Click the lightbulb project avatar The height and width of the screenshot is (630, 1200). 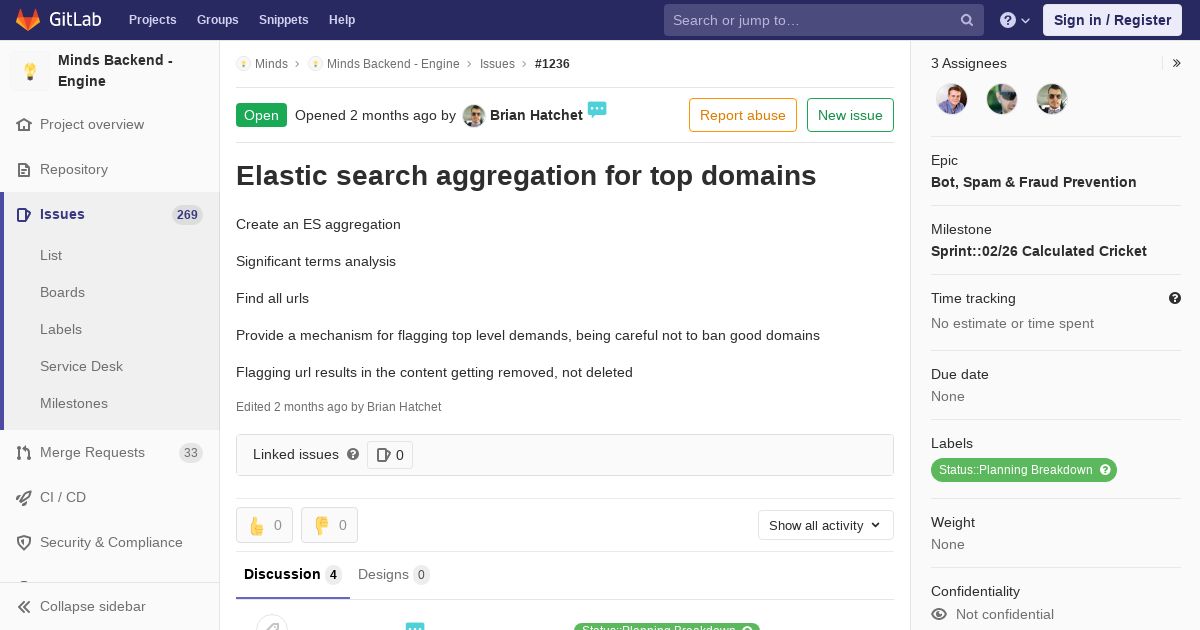(x=30, y=71)
